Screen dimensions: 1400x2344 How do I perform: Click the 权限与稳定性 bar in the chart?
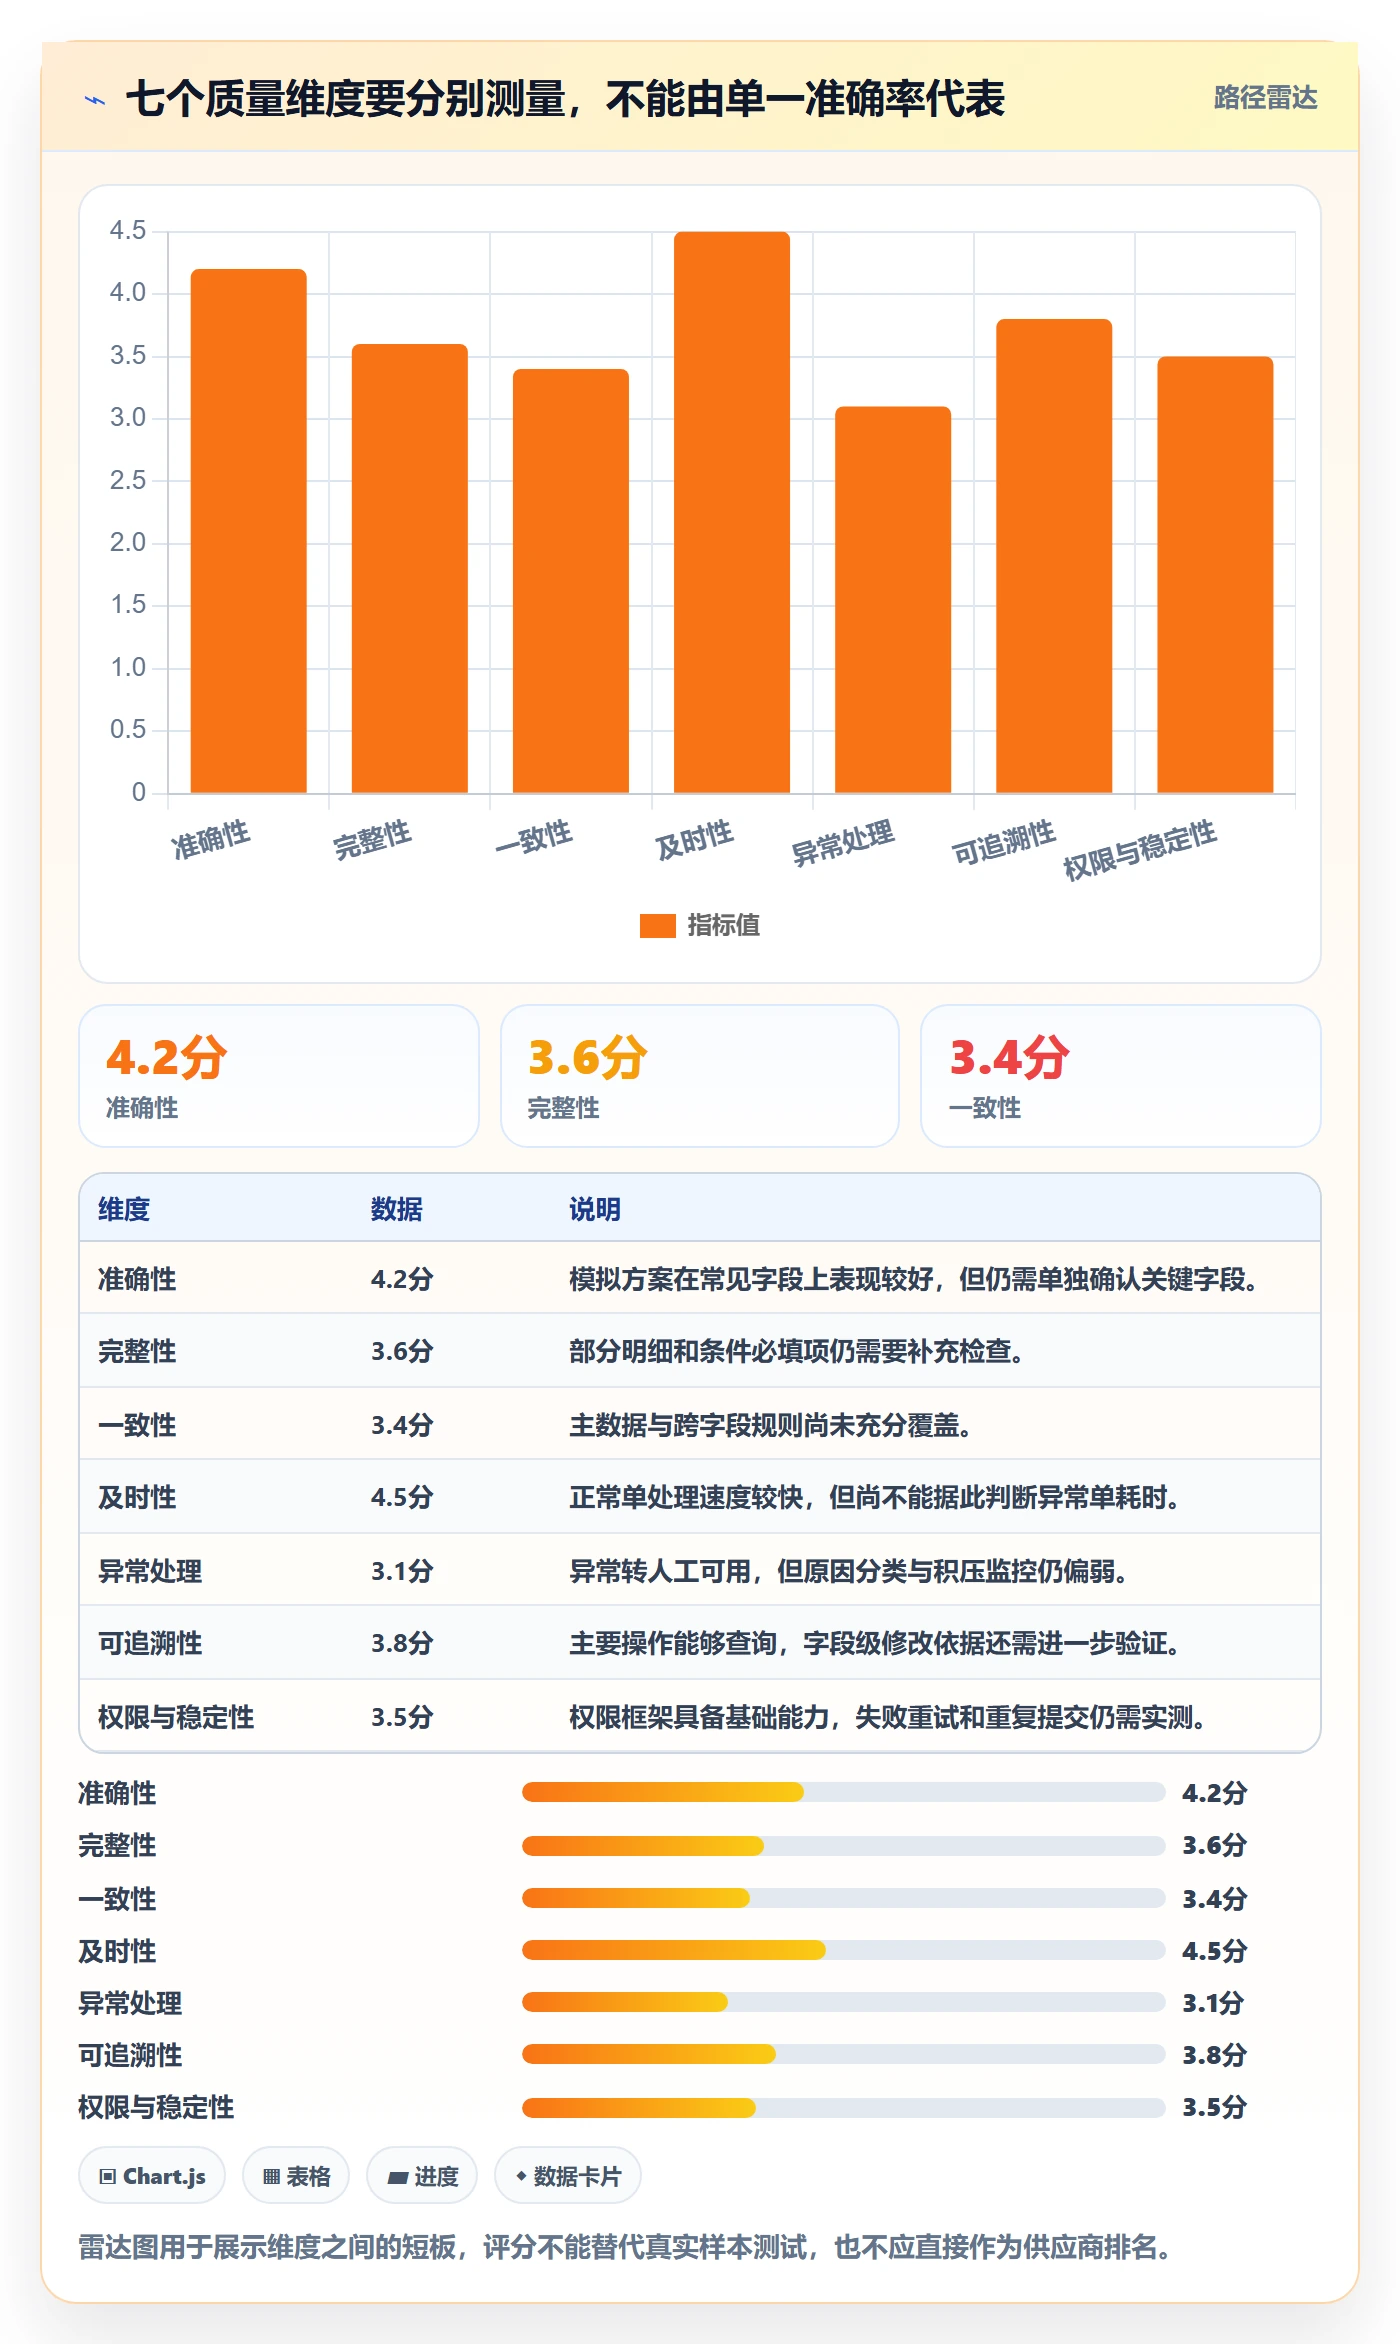click(1215, 575)
